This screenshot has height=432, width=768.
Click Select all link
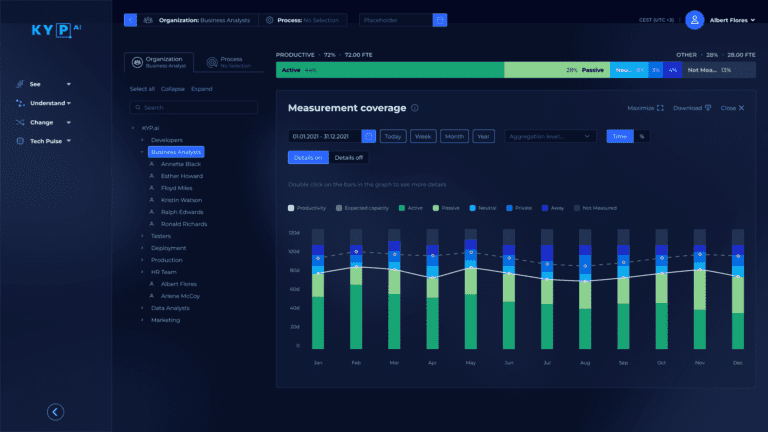click(142, 89)
